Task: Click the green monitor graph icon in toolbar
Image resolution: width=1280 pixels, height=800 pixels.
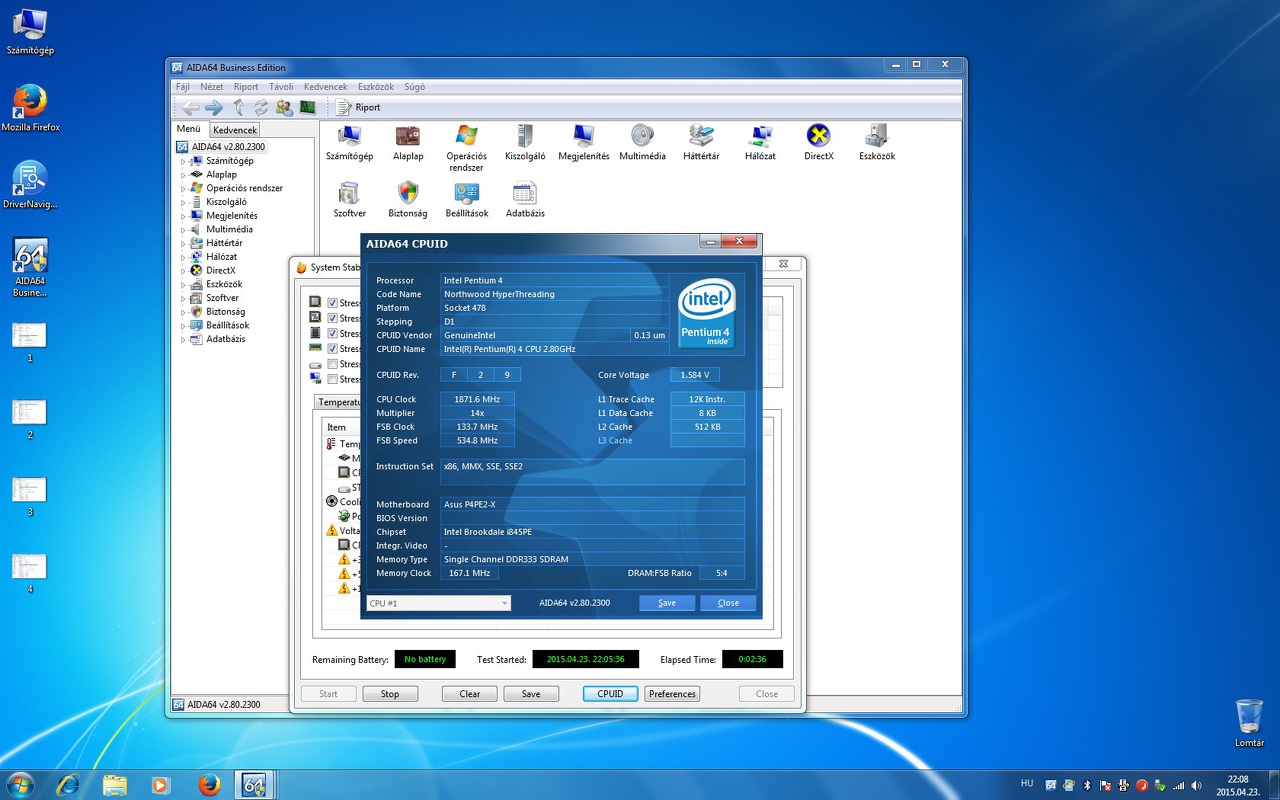Action: coord(308,107)
